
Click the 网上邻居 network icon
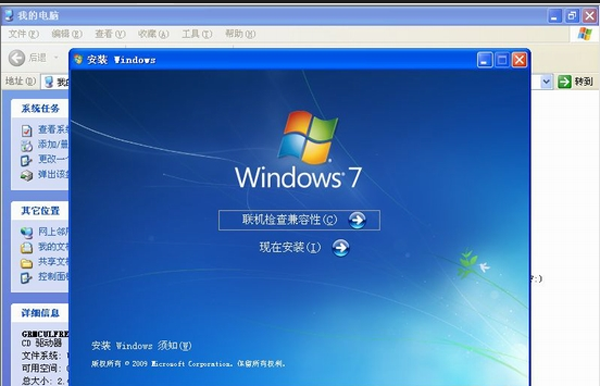26,232
